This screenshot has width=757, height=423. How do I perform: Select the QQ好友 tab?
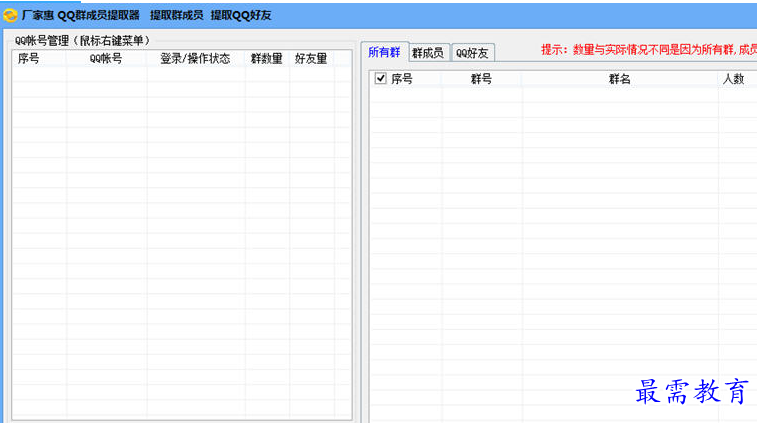pyautogui.click(x=472, y=53)
